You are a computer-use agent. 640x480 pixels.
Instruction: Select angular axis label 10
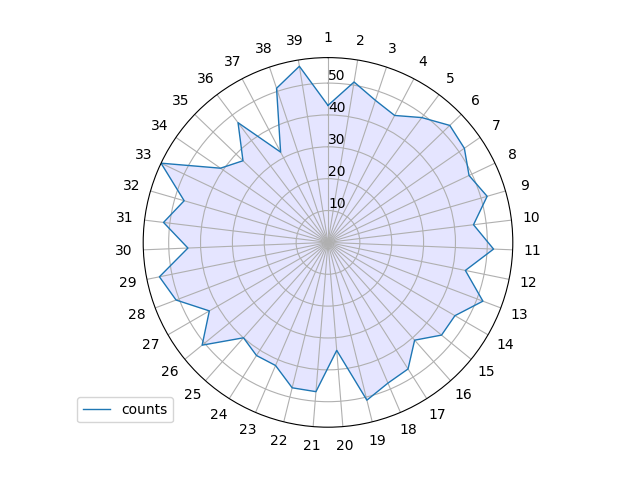point(531,217)
